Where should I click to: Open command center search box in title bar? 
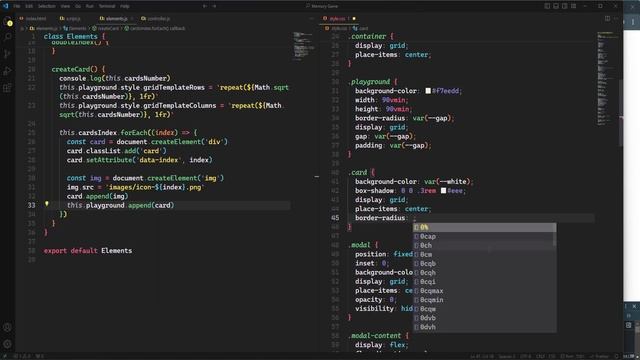click(x=322, y=6)
